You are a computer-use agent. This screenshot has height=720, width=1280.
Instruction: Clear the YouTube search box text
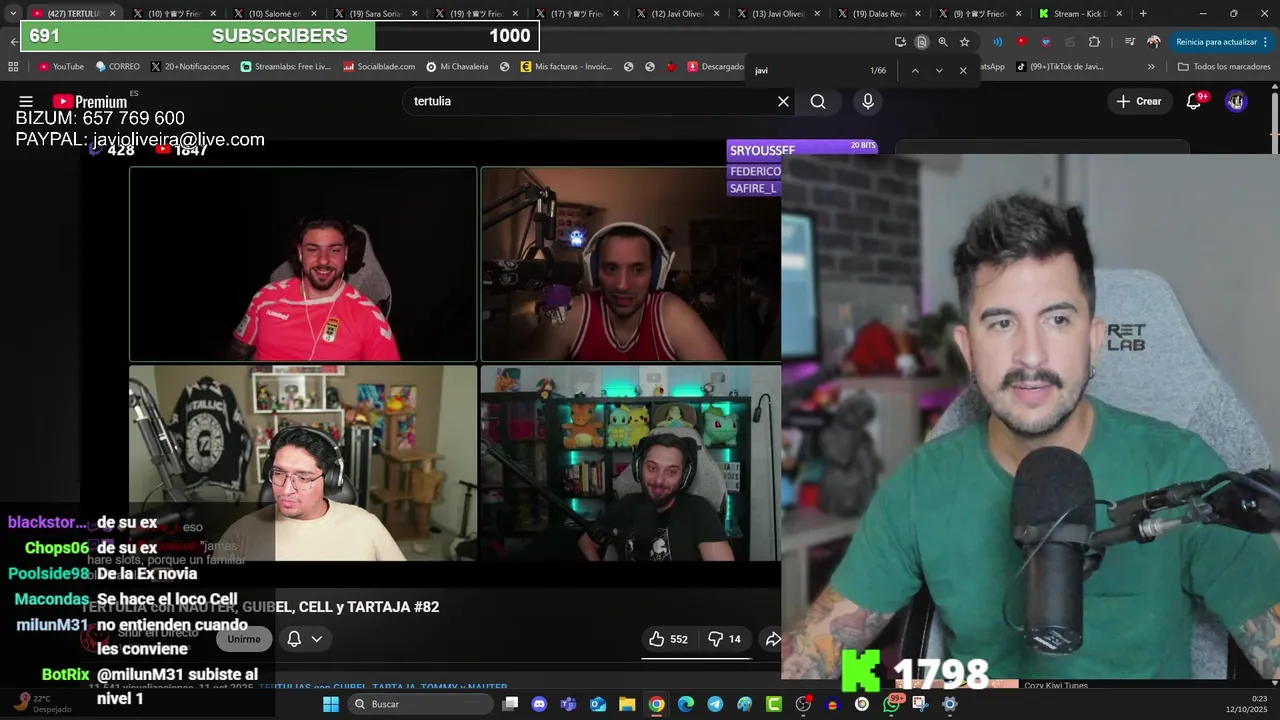tap(783, 101)
